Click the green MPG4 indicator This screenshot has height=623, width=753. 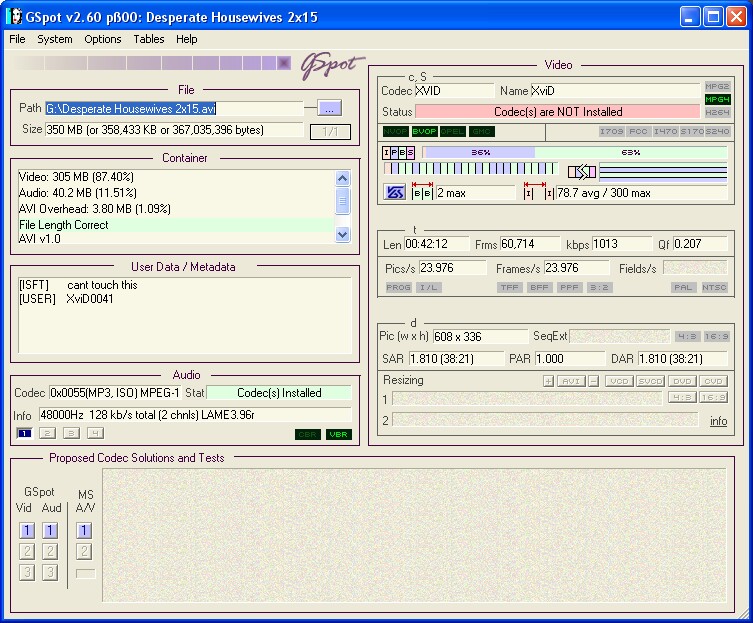pyautogui.click(x=717, y=99)
